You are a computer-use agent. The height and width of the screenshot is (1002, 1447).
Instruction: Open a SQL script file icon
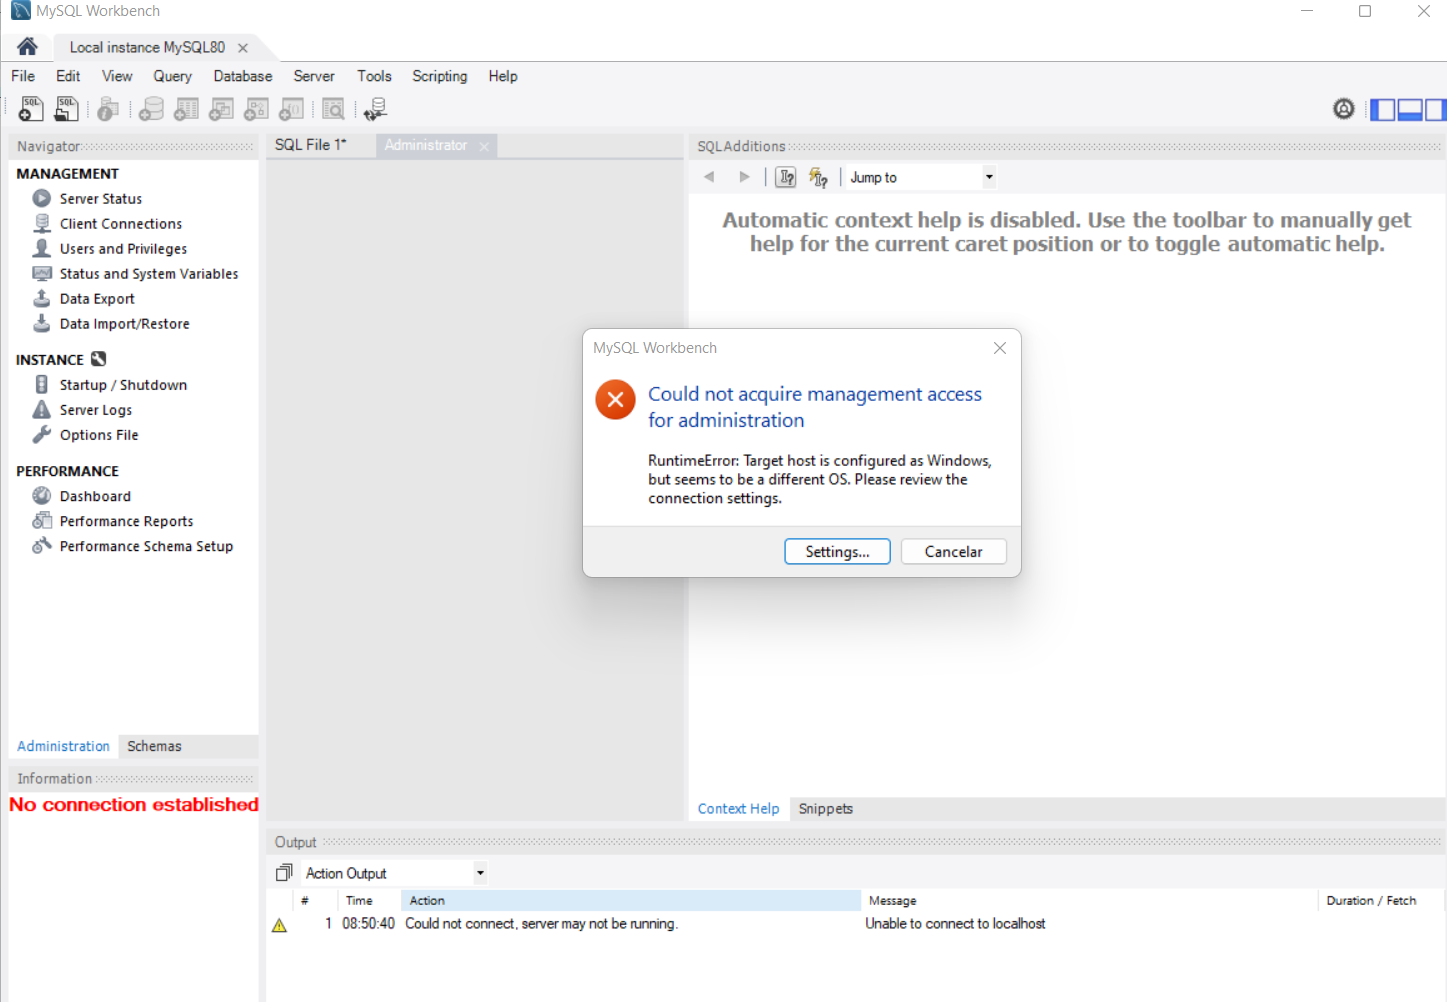(x=67, y=109)
